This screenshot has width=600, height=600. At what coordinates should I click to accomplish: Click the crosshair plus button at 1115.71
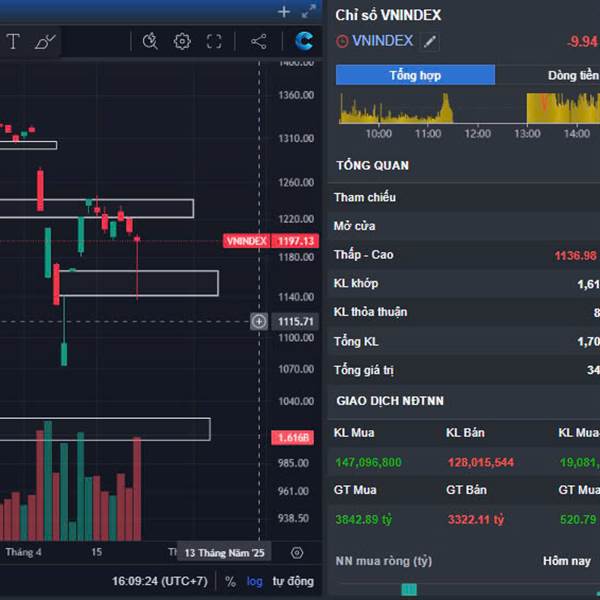[259, 321]
